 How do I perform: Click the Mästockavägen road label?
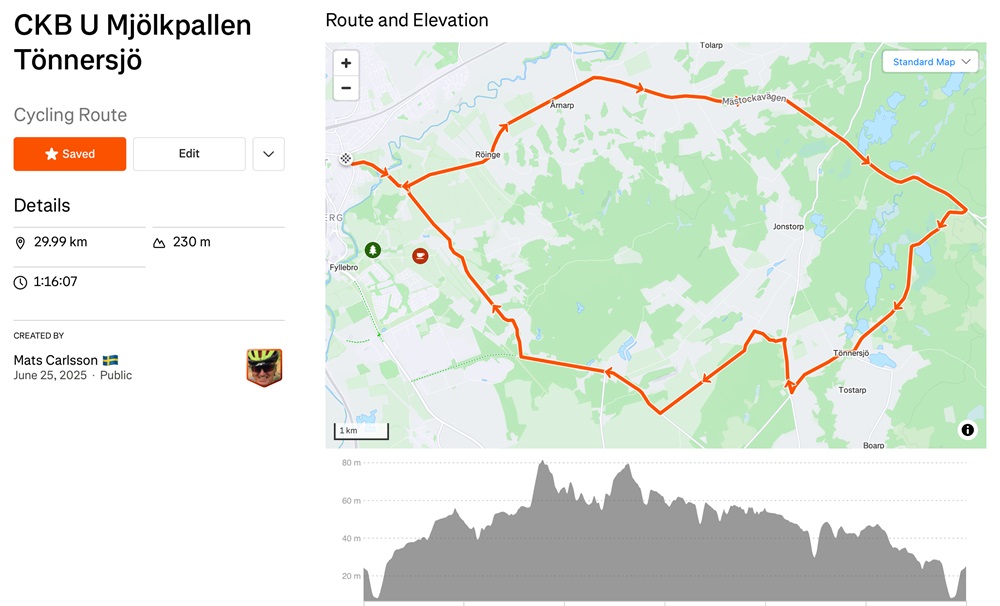coord(754,100)
